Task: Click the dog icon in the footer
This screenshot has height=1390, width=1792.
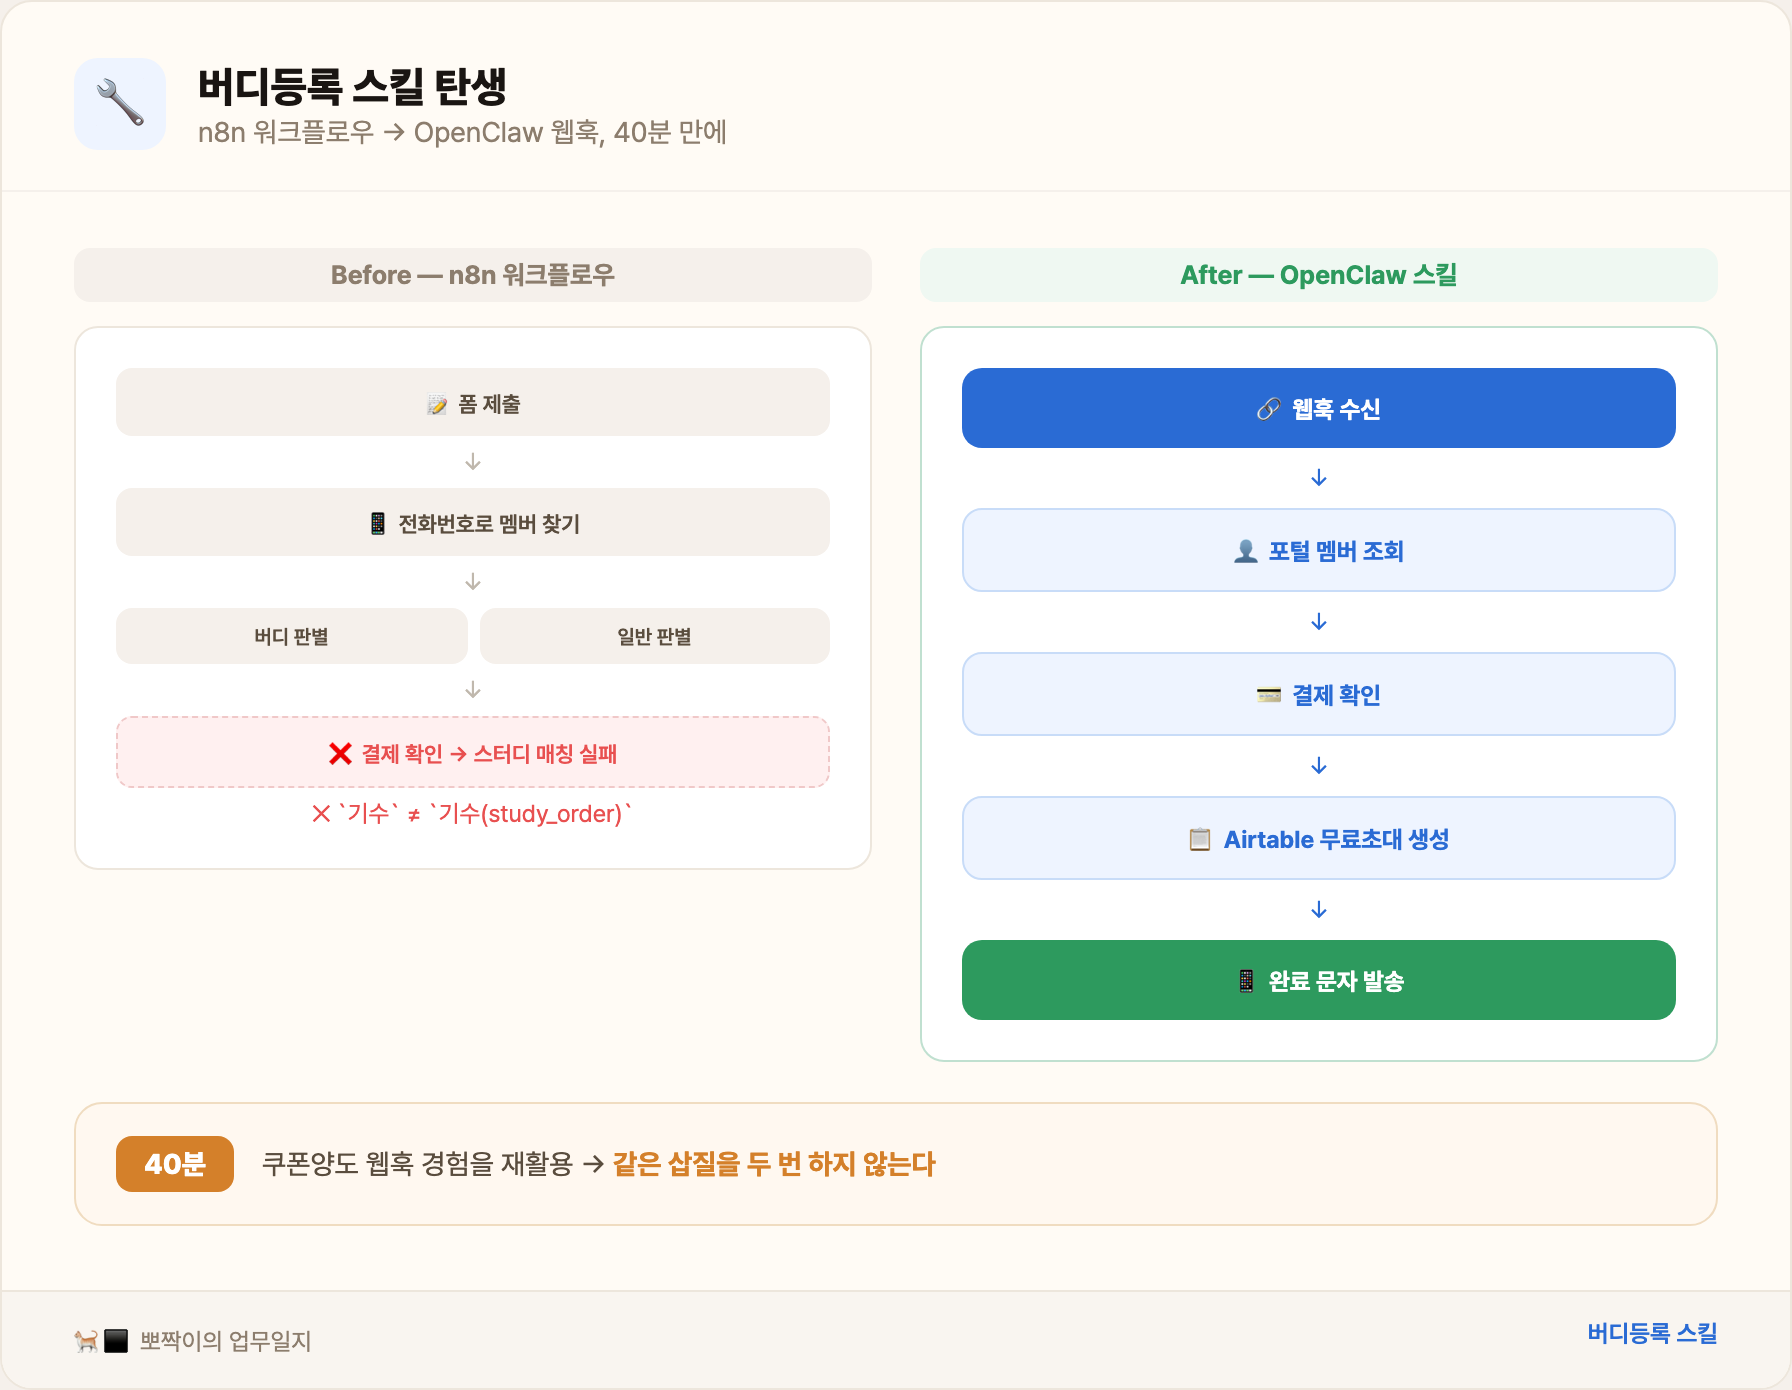Action: tap(84, 1340)
